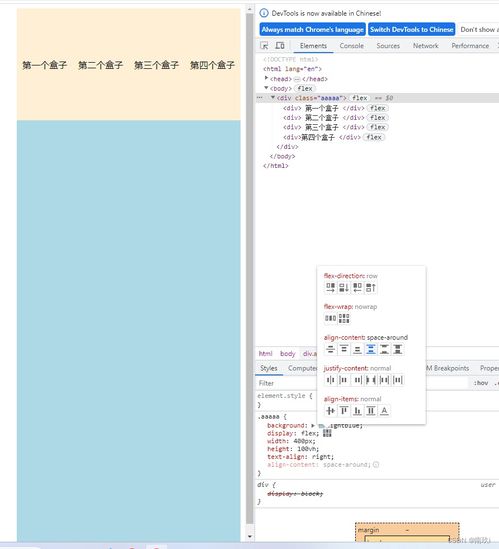Set justify-content to center
The image size is (499, 549).
[x=330, y=380]
